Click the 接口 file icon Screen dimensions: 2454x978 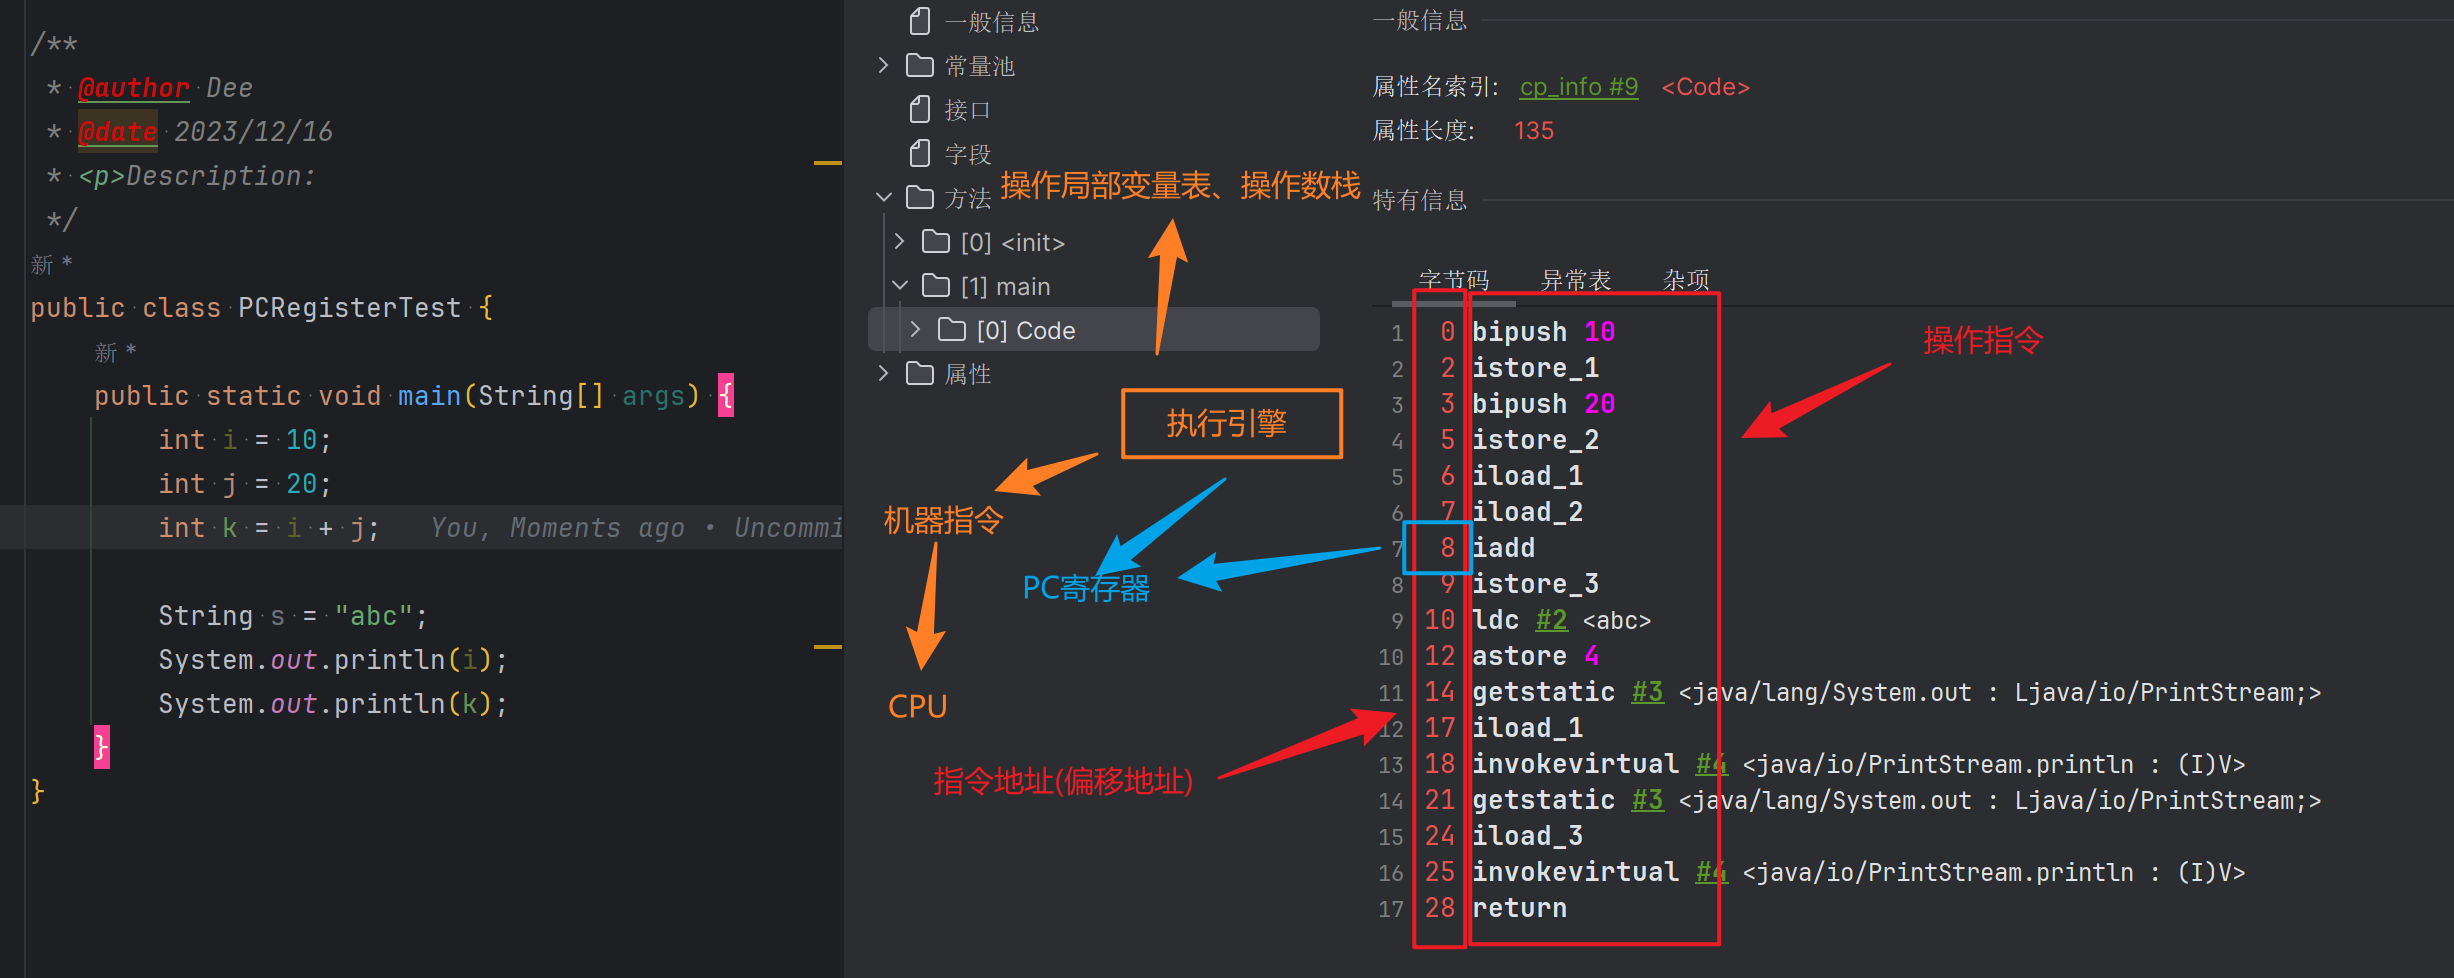coord(920,109)
